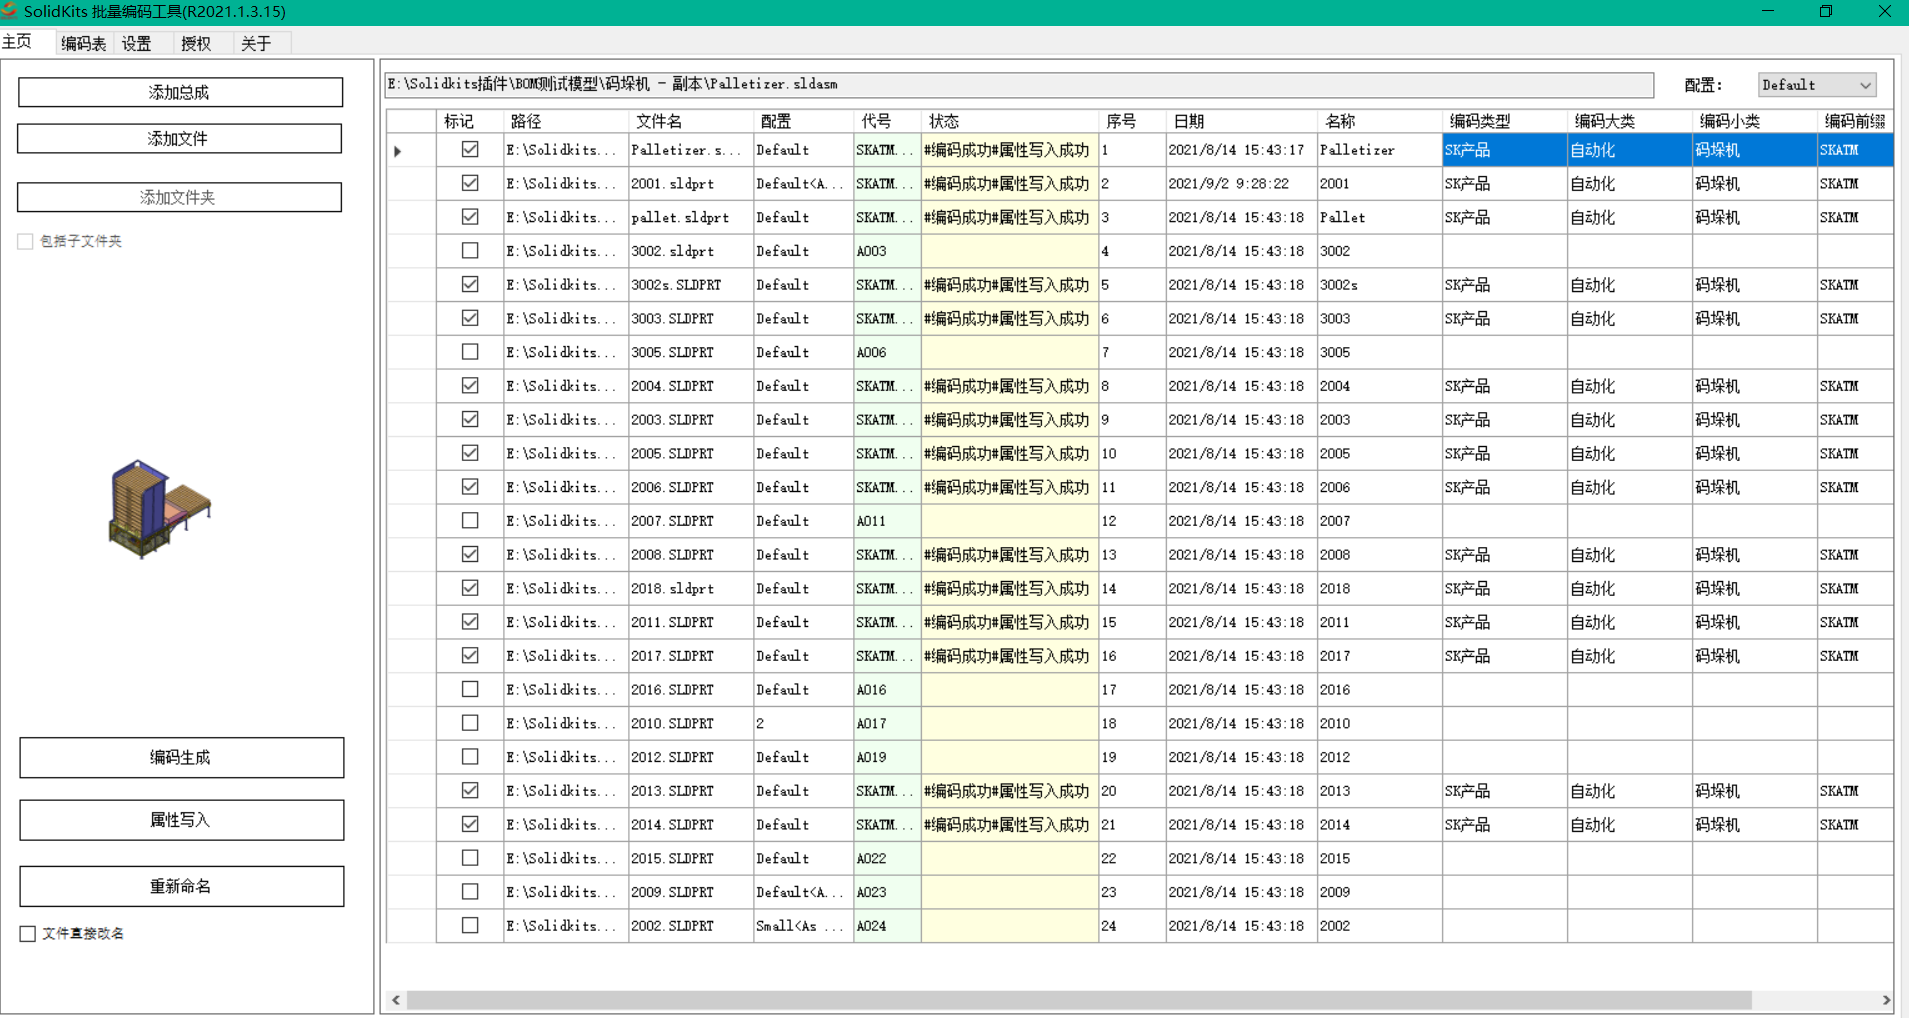Viewport: 1909px width, 1018px height.
Task: Switch to the 编码表 tab
Action: point(83,43)
